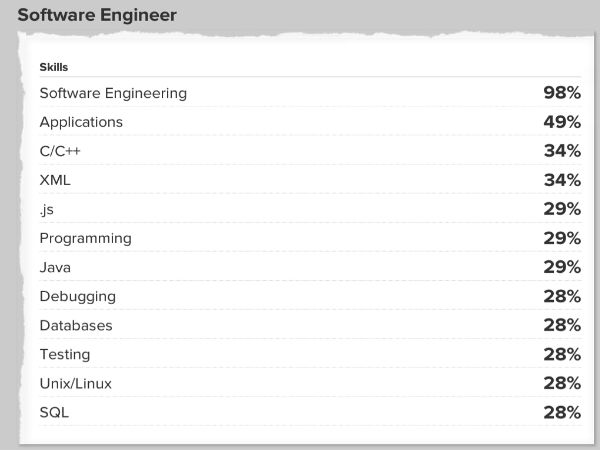The image size is (600, 450).
Task: Select the Testing skill label
Action: pos(65,354)
